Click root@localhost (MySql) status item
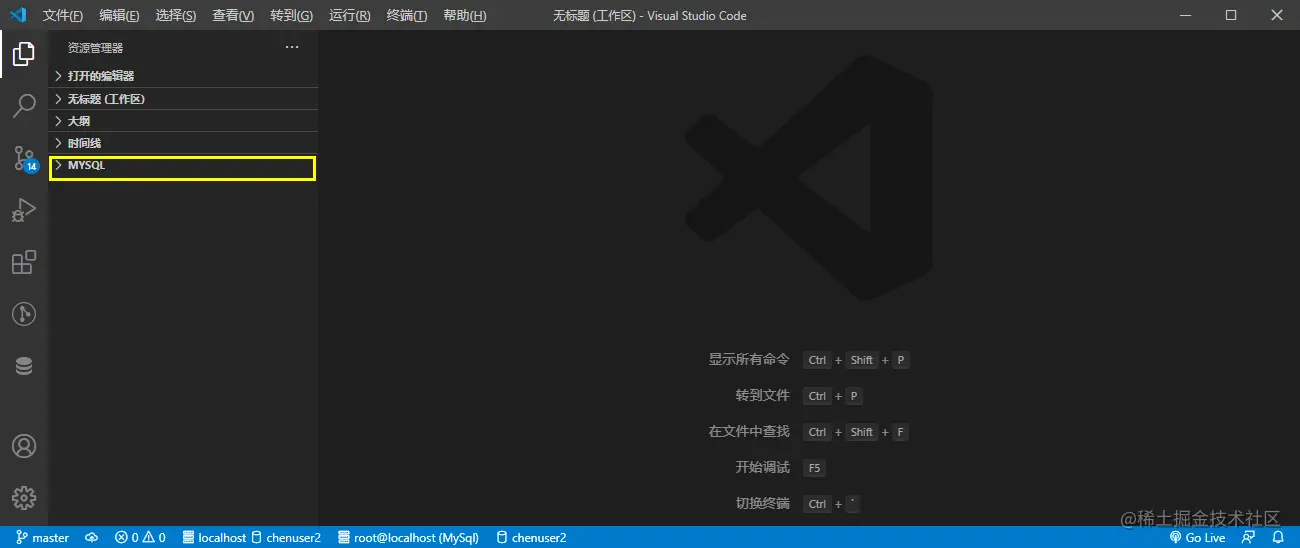 (408, 537)
